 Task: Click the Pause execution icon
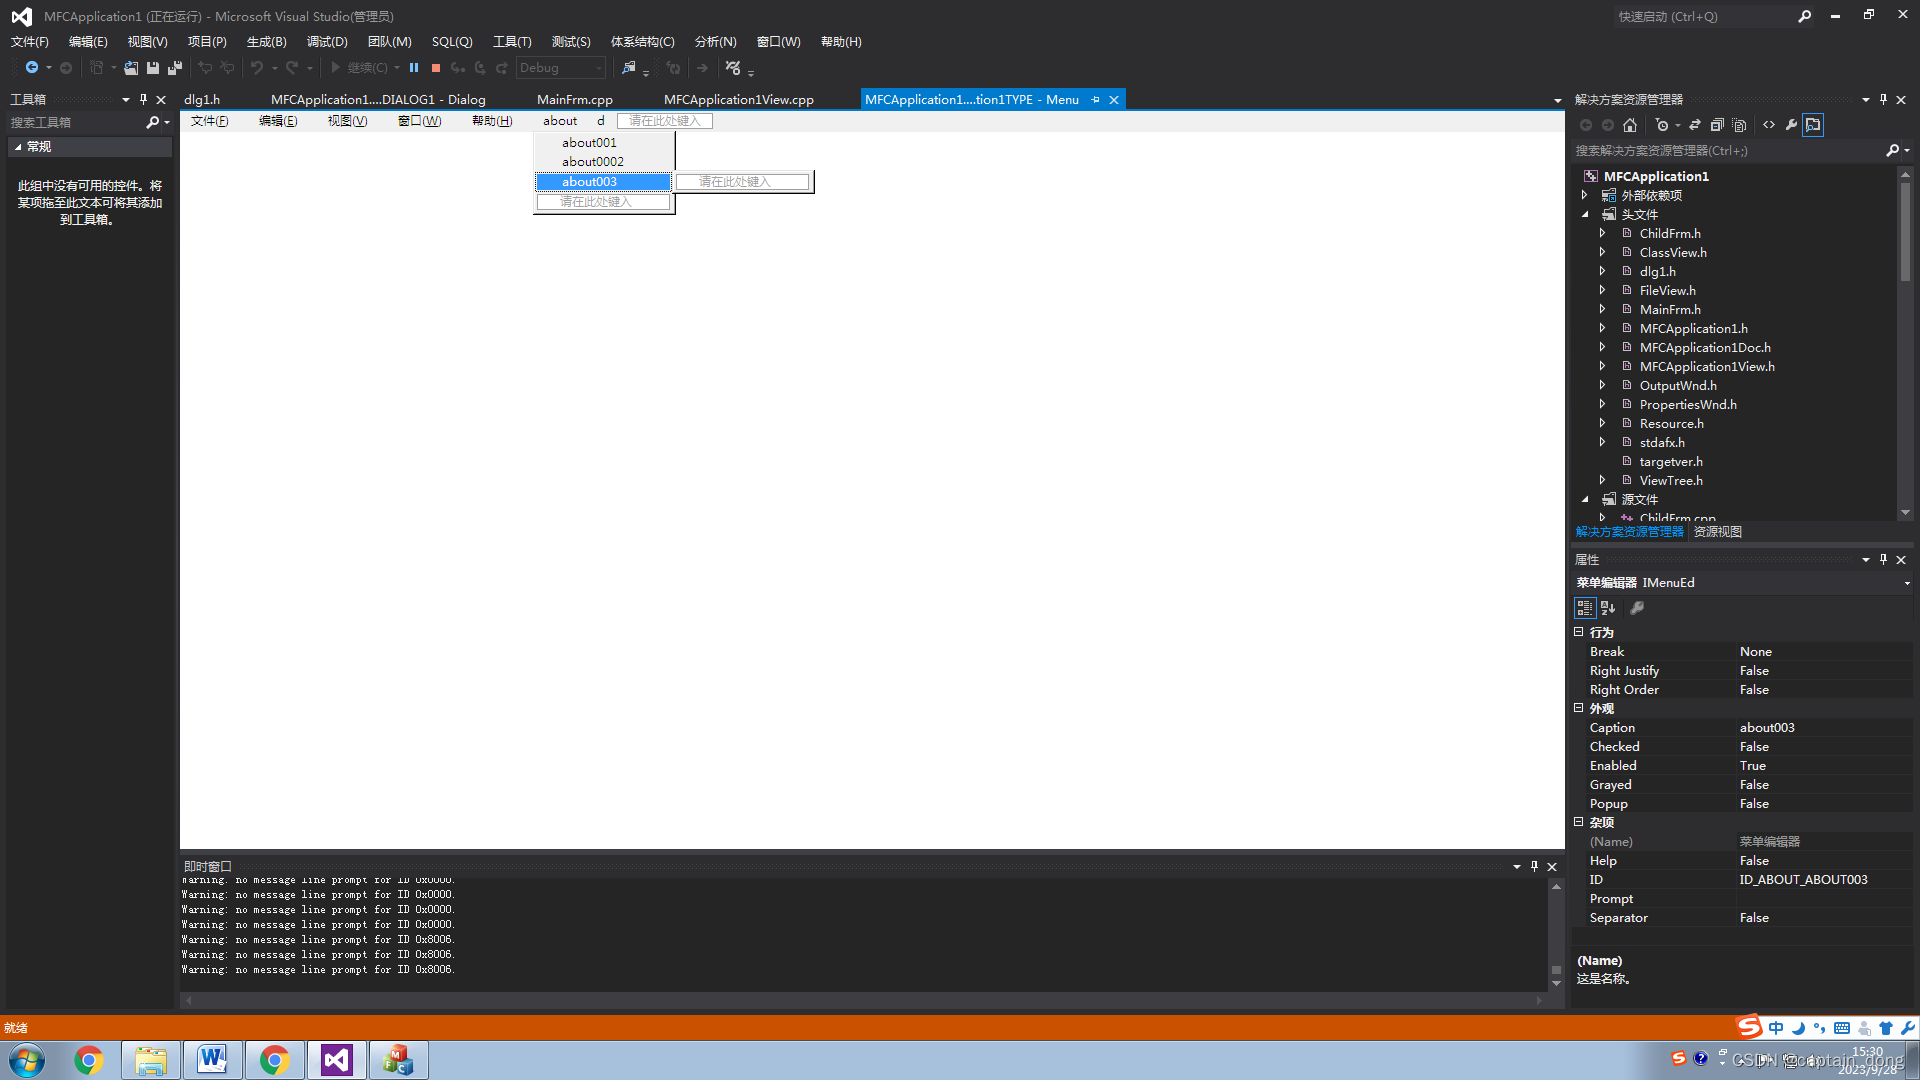[413, 67]
